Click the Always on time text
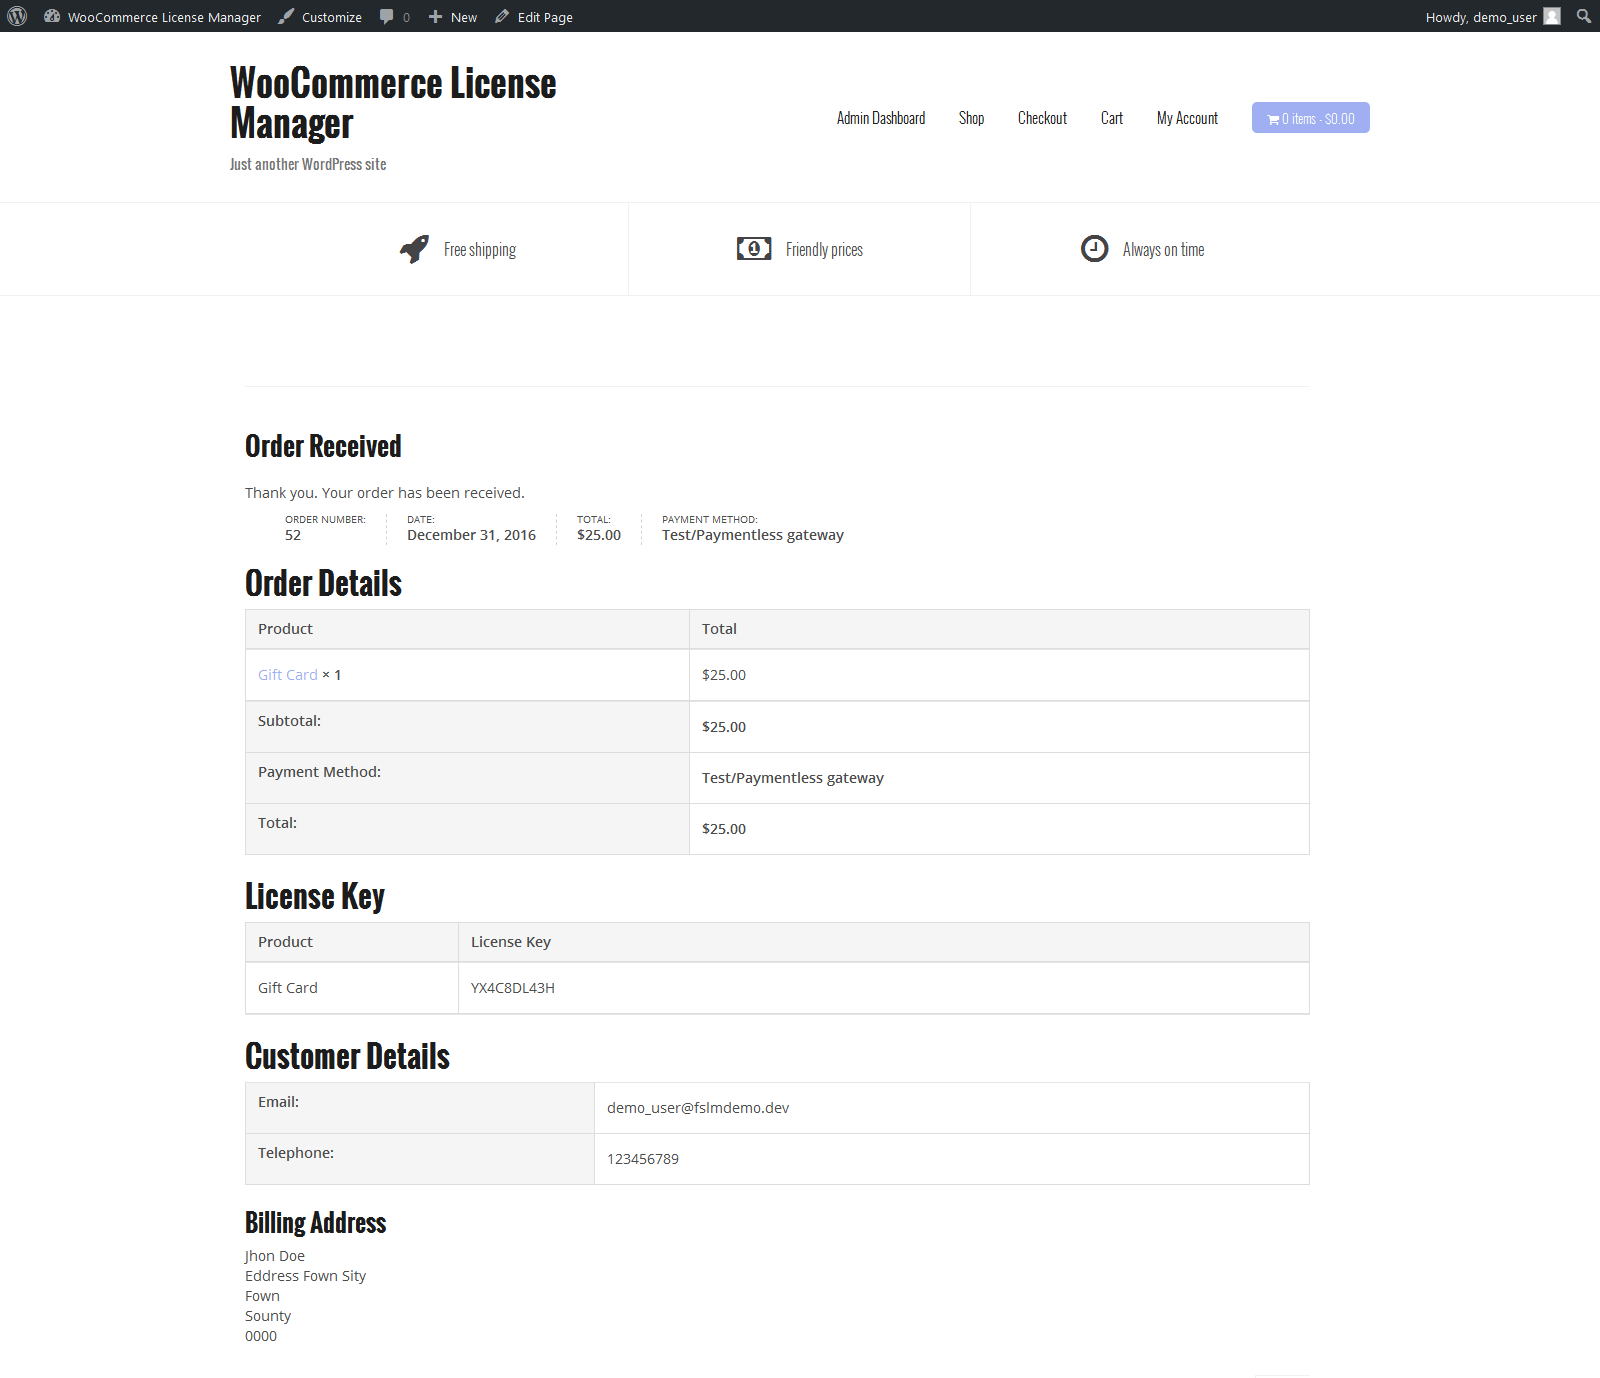The image size is (1600, 1378). (1163, 250)
